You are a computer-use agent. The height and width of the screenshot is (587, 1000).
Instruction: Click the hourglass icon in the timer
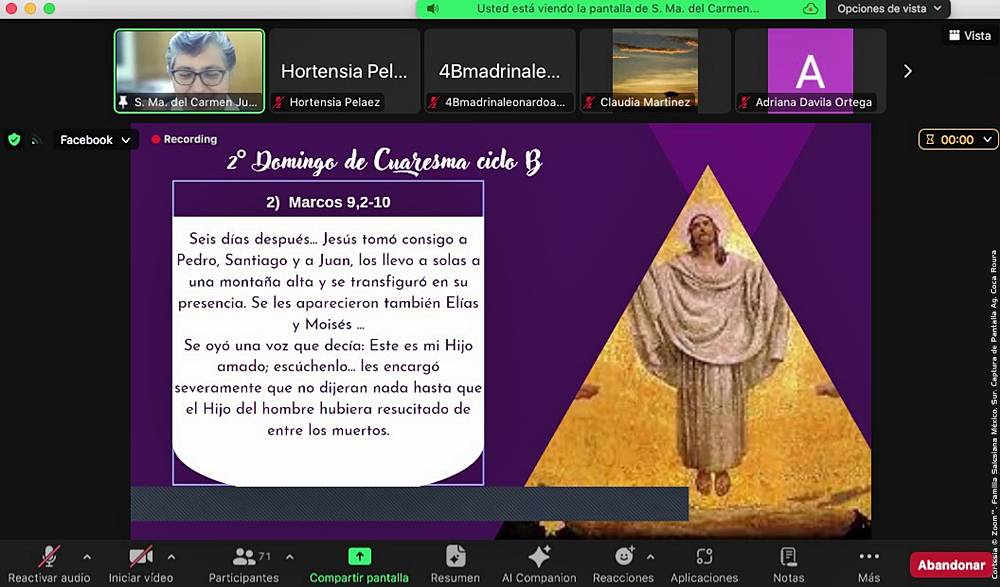pyautogui.click(x=930, y=139)
